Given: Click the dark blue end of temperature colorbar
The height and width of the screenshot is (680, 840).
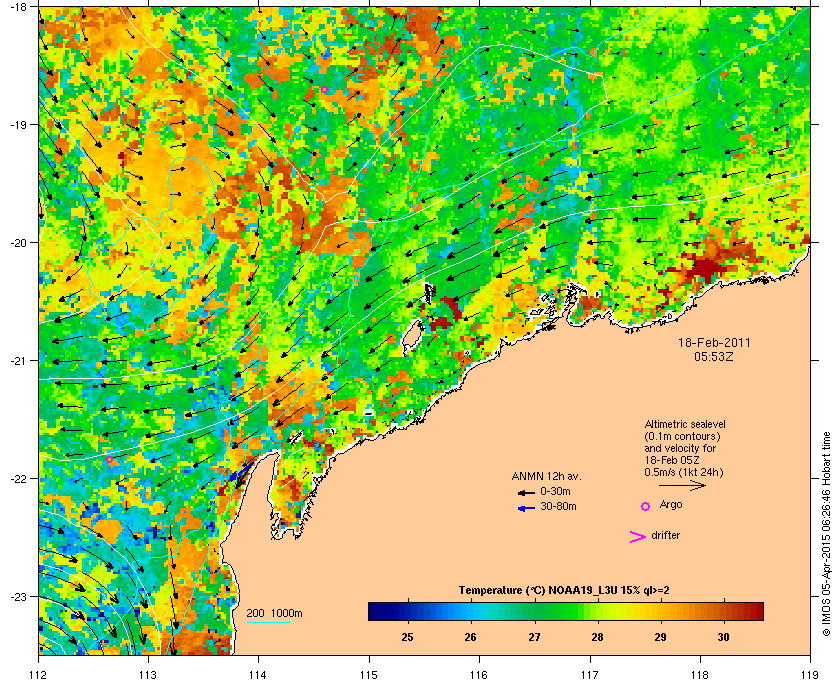Looking at the screenshot, I should pyautogui.click(x=378, y=611).
